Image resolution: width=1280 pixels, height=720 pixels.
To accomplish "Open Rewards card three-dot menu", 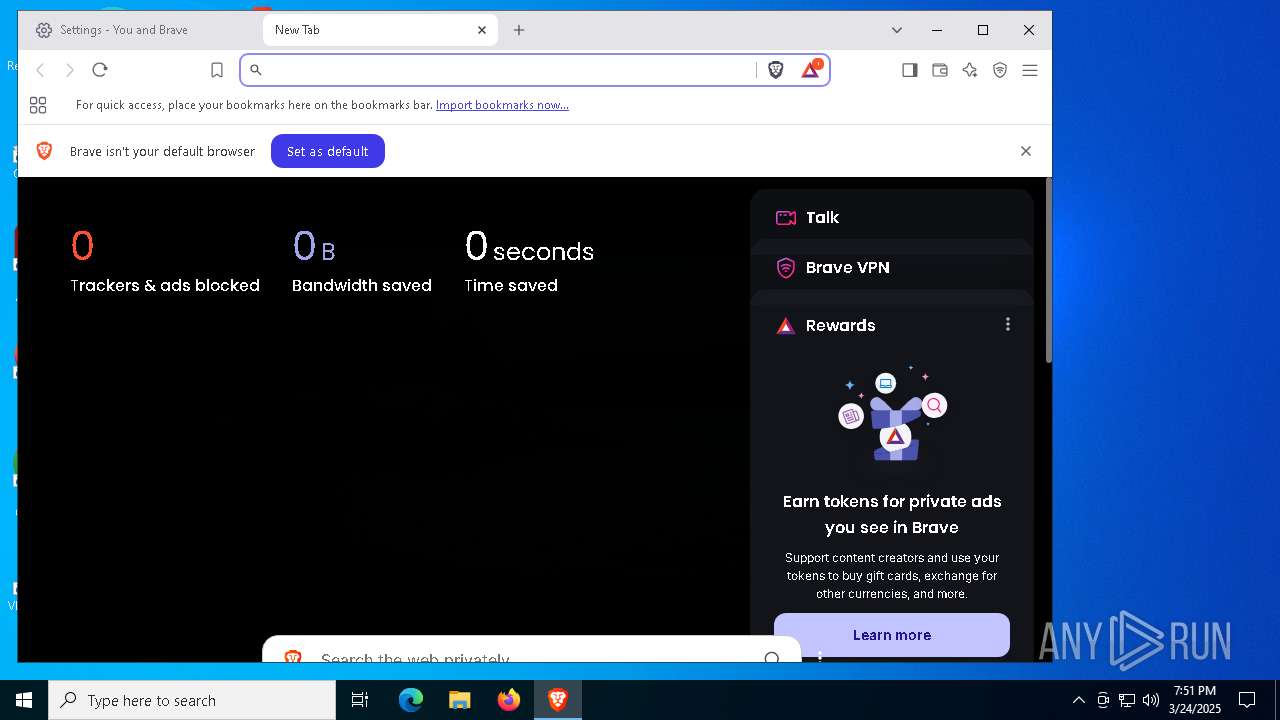I will [x=1007, y=324].
